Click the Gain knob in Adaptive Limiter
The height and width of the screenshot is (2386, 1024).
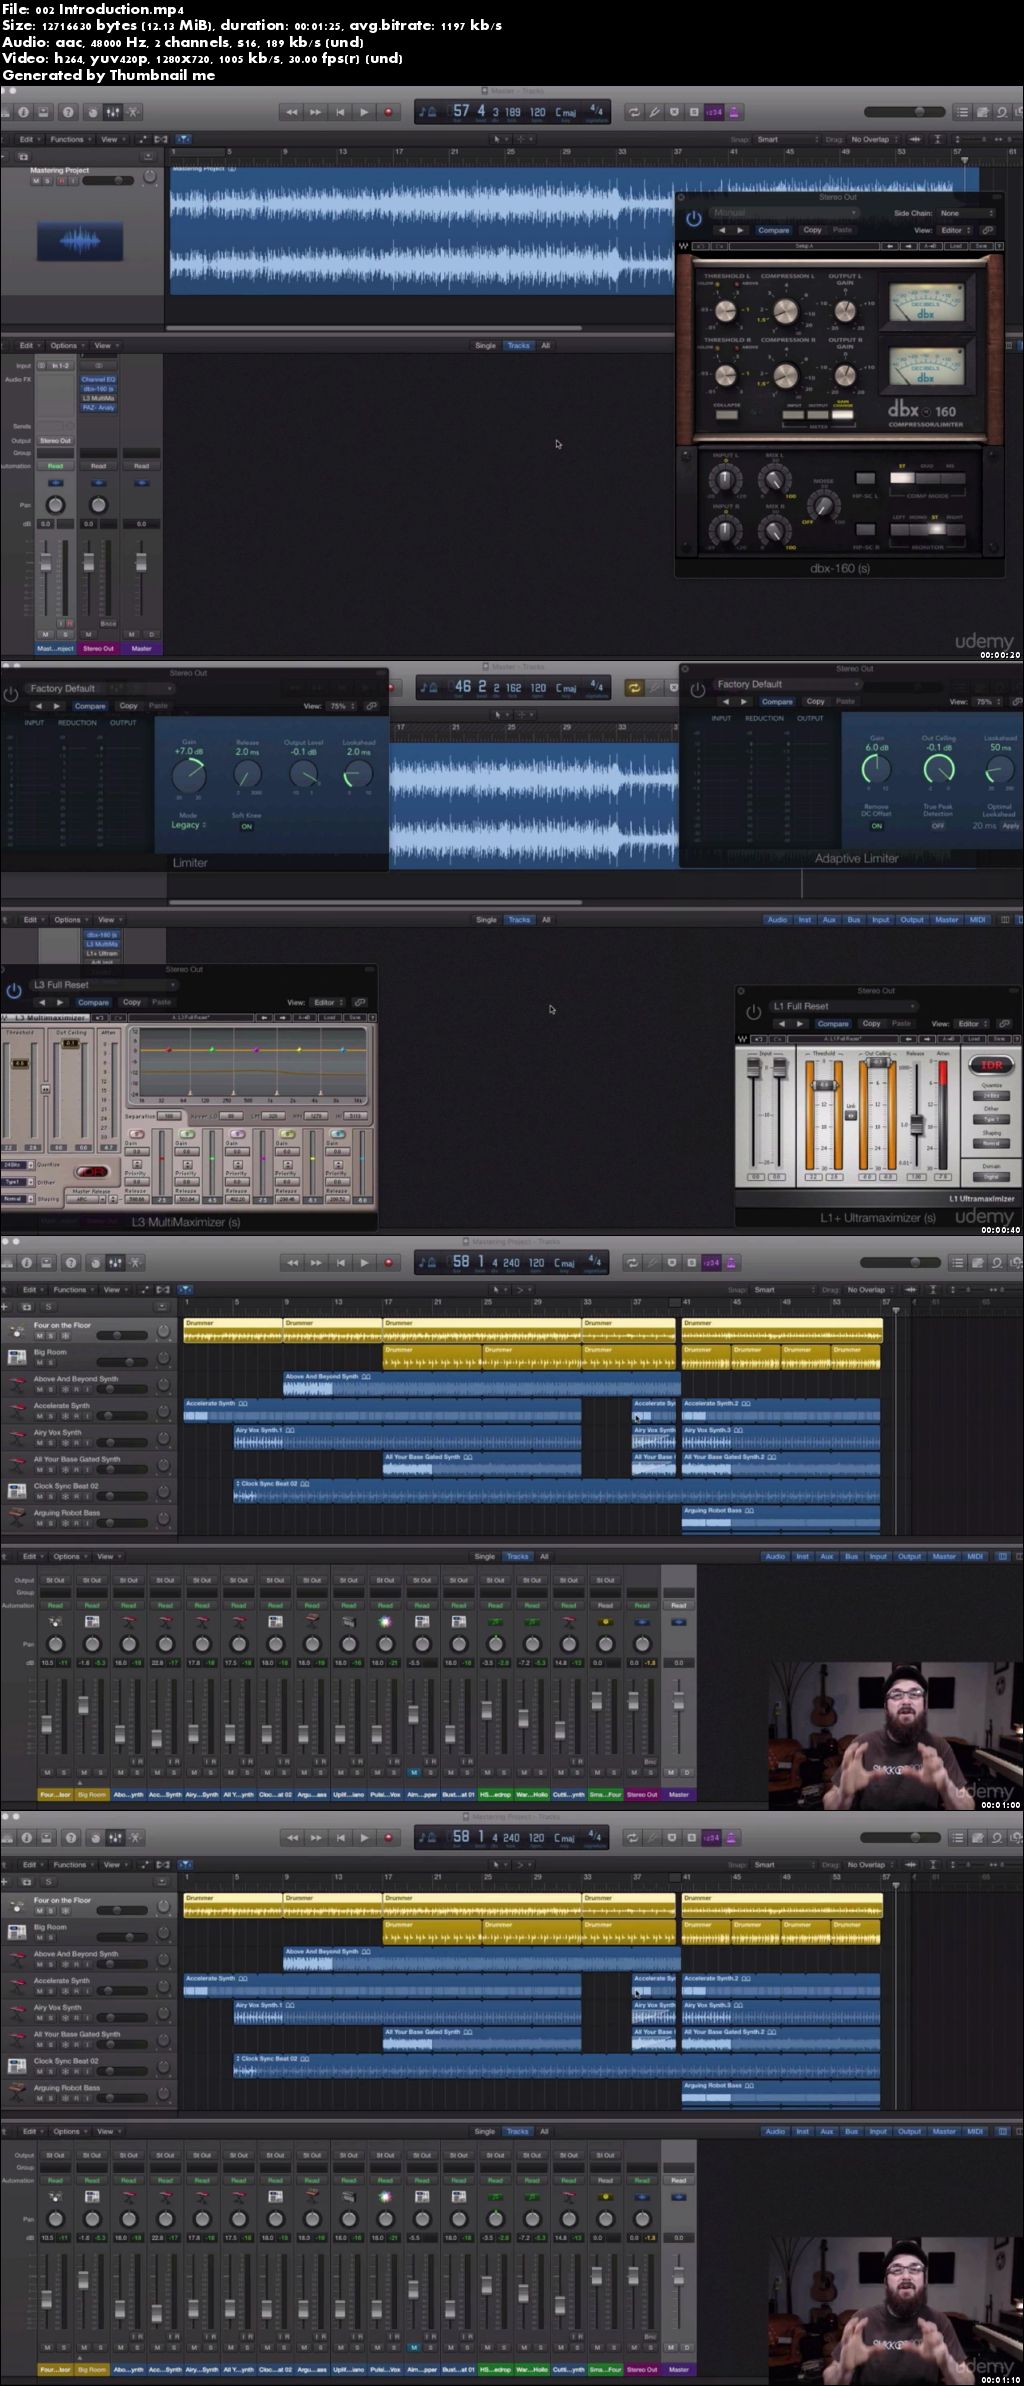point(876,769)
